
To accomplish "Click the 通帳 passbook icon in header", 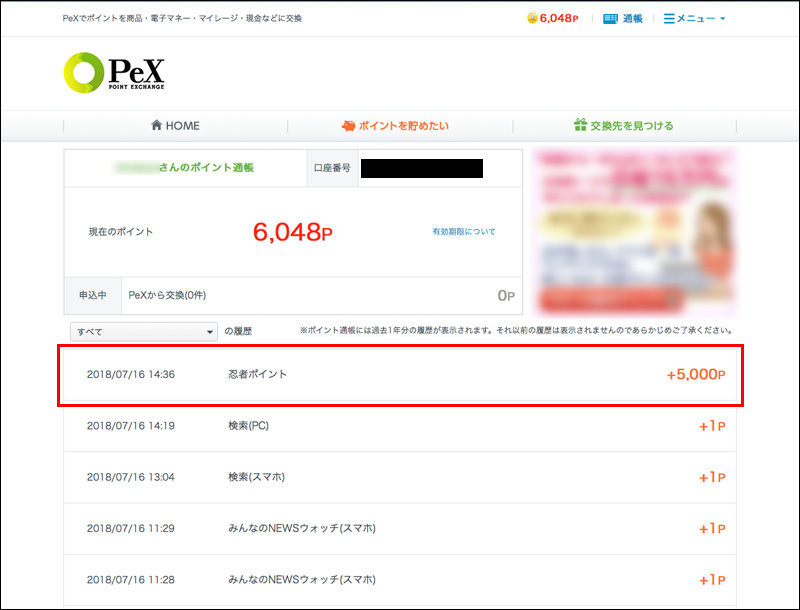I will tap(610, 19).
